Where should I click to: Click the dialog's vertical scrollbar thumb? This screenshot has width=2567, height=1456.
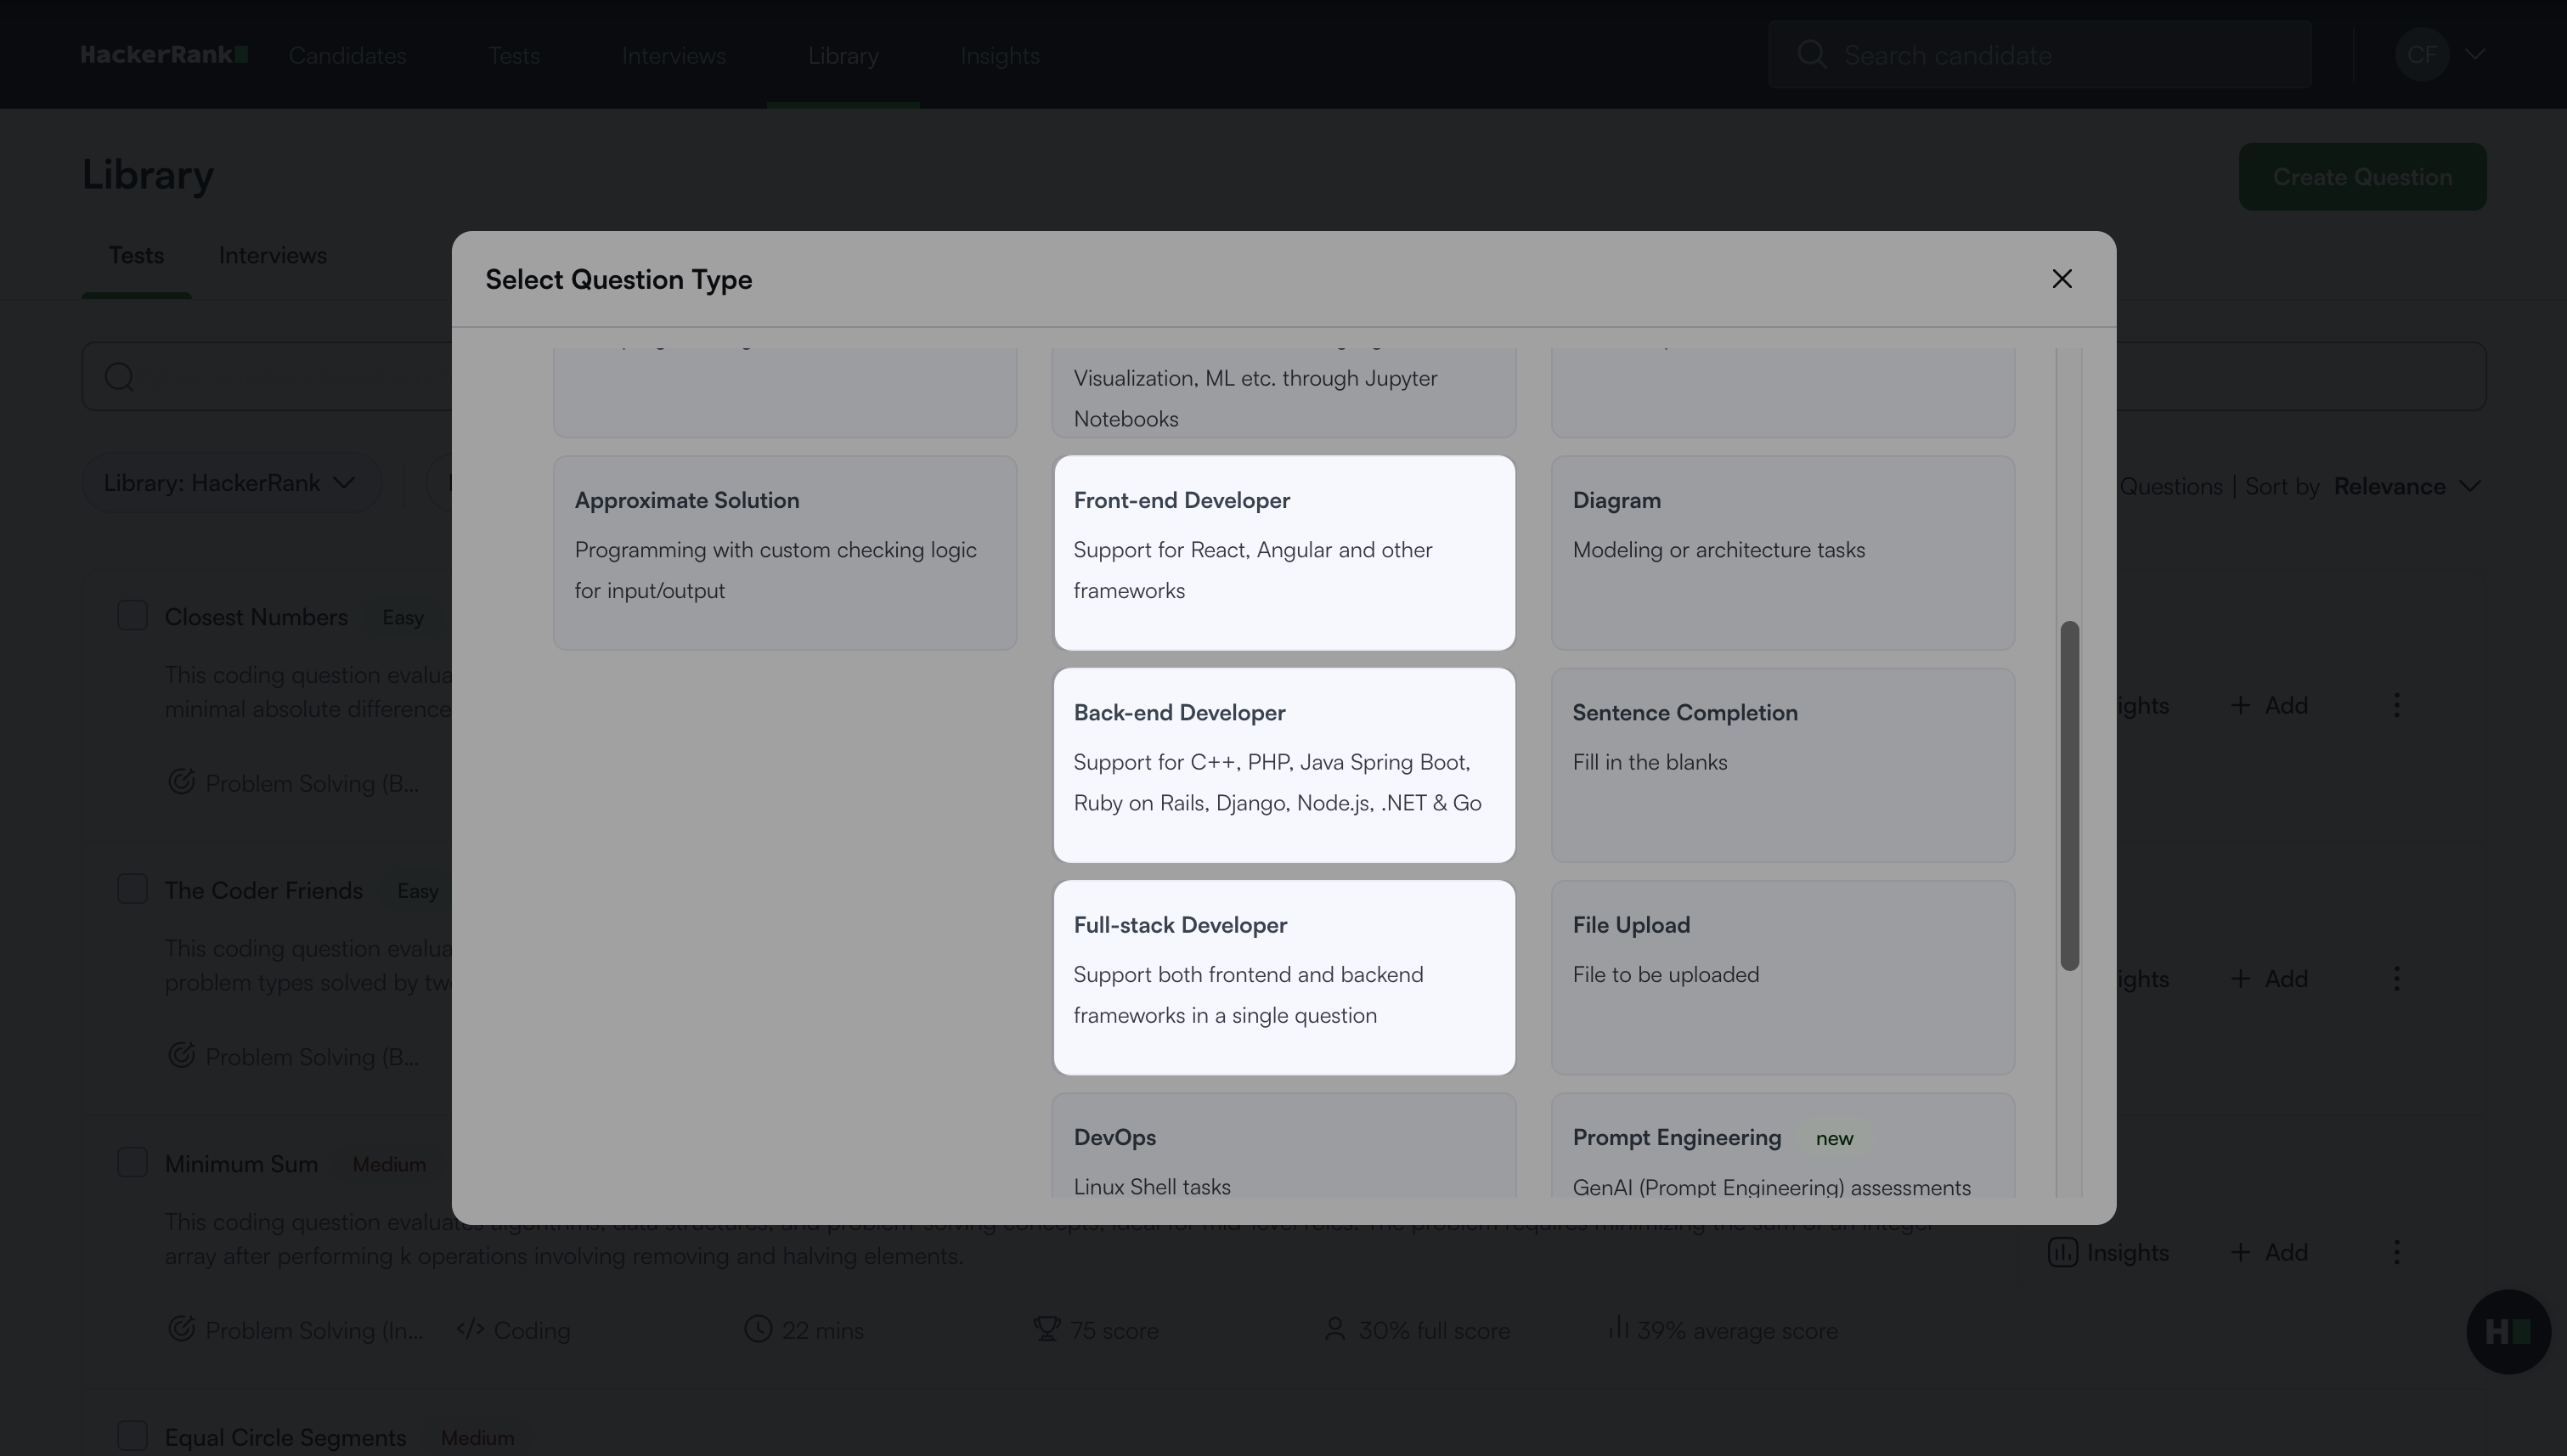2069,795
